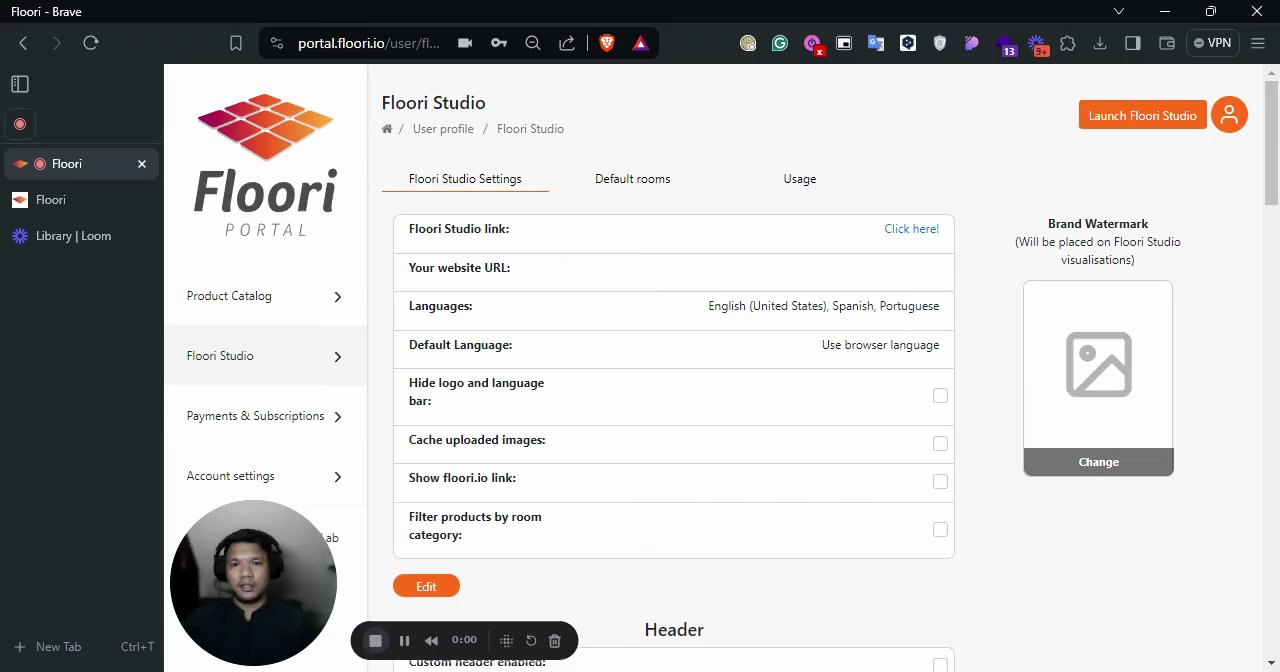This screenshot has width=1280, height=672.
Task: Delete the Loom recording with trash icon
Action: pos(555,640)
